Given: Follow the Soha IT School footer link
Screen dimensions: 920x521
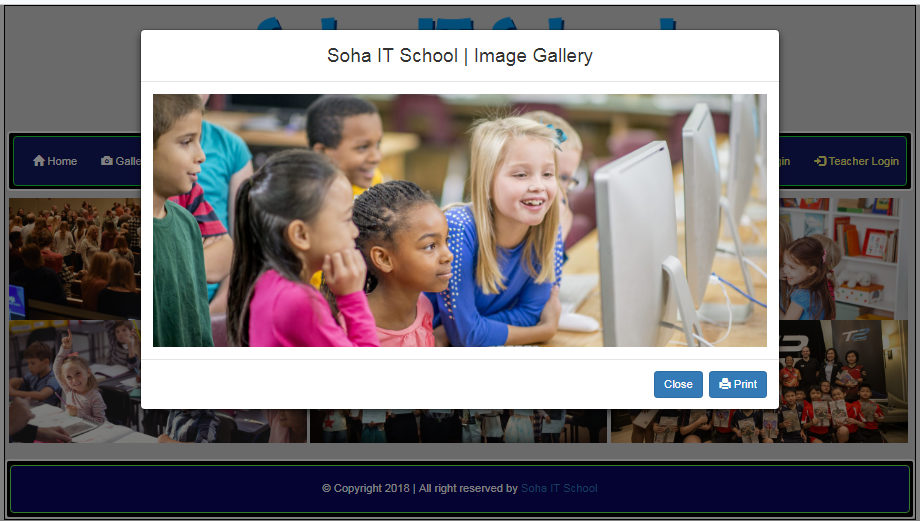Looking at the screenshot, I should (559, 488).
